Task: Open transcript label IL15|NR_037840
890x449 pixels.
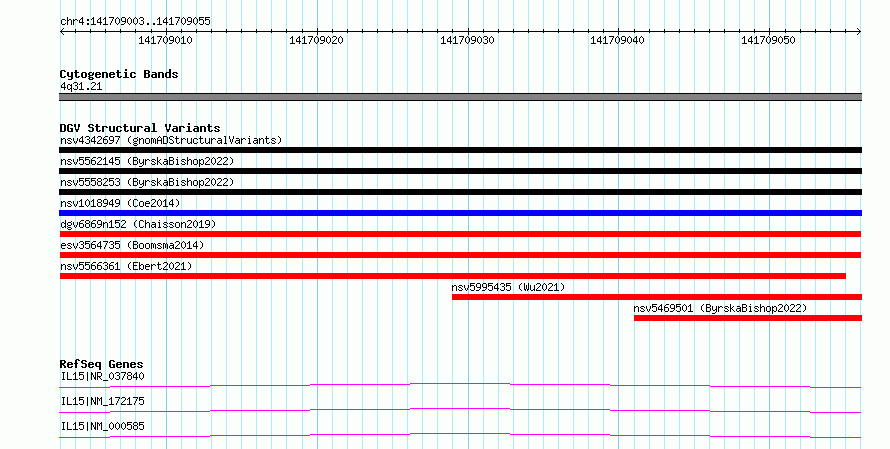Action: pos(102,376)
